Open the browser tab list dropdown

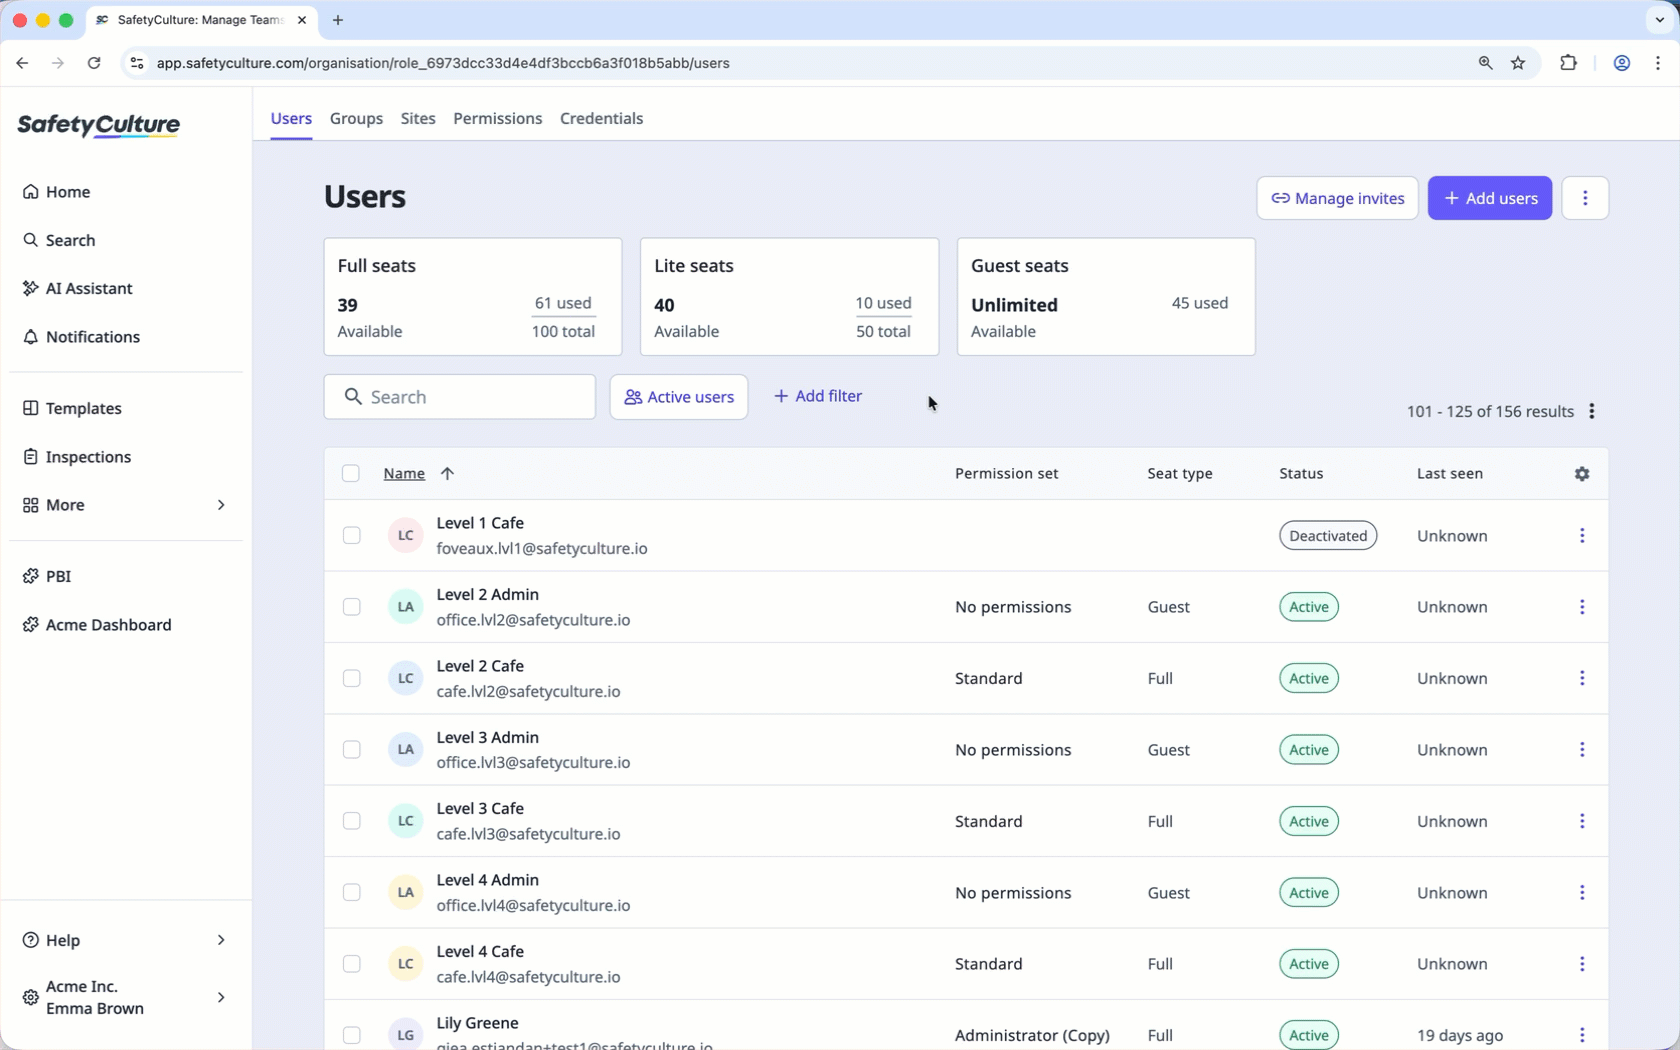coord(1659,20)
